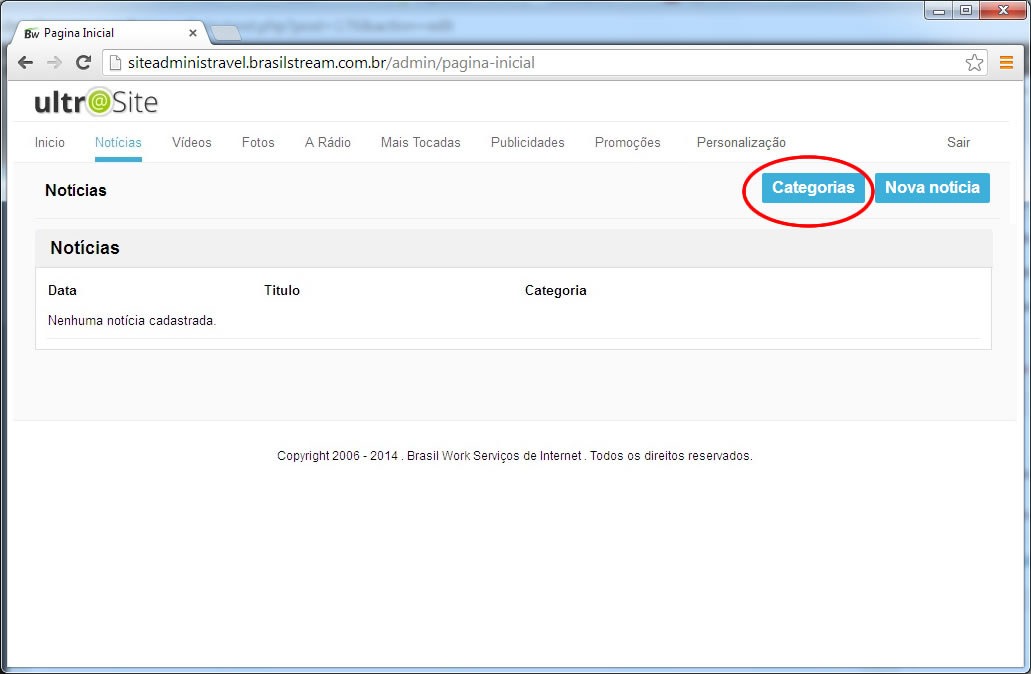Click the copyright footer text

point(515,456)
